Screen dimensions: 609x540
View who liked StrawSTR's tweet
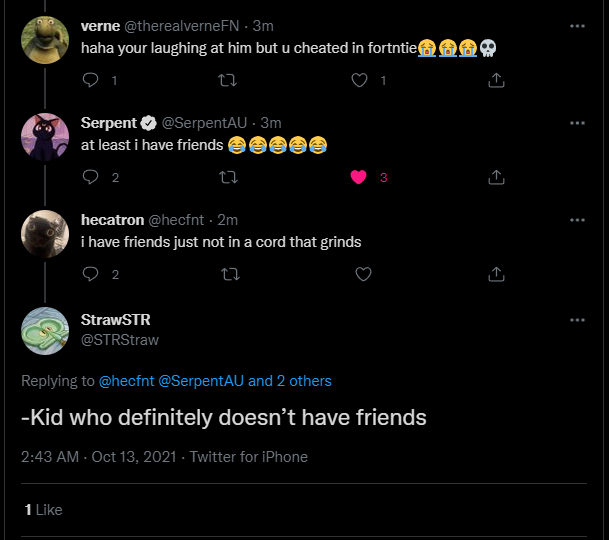[x=43, y=509]
